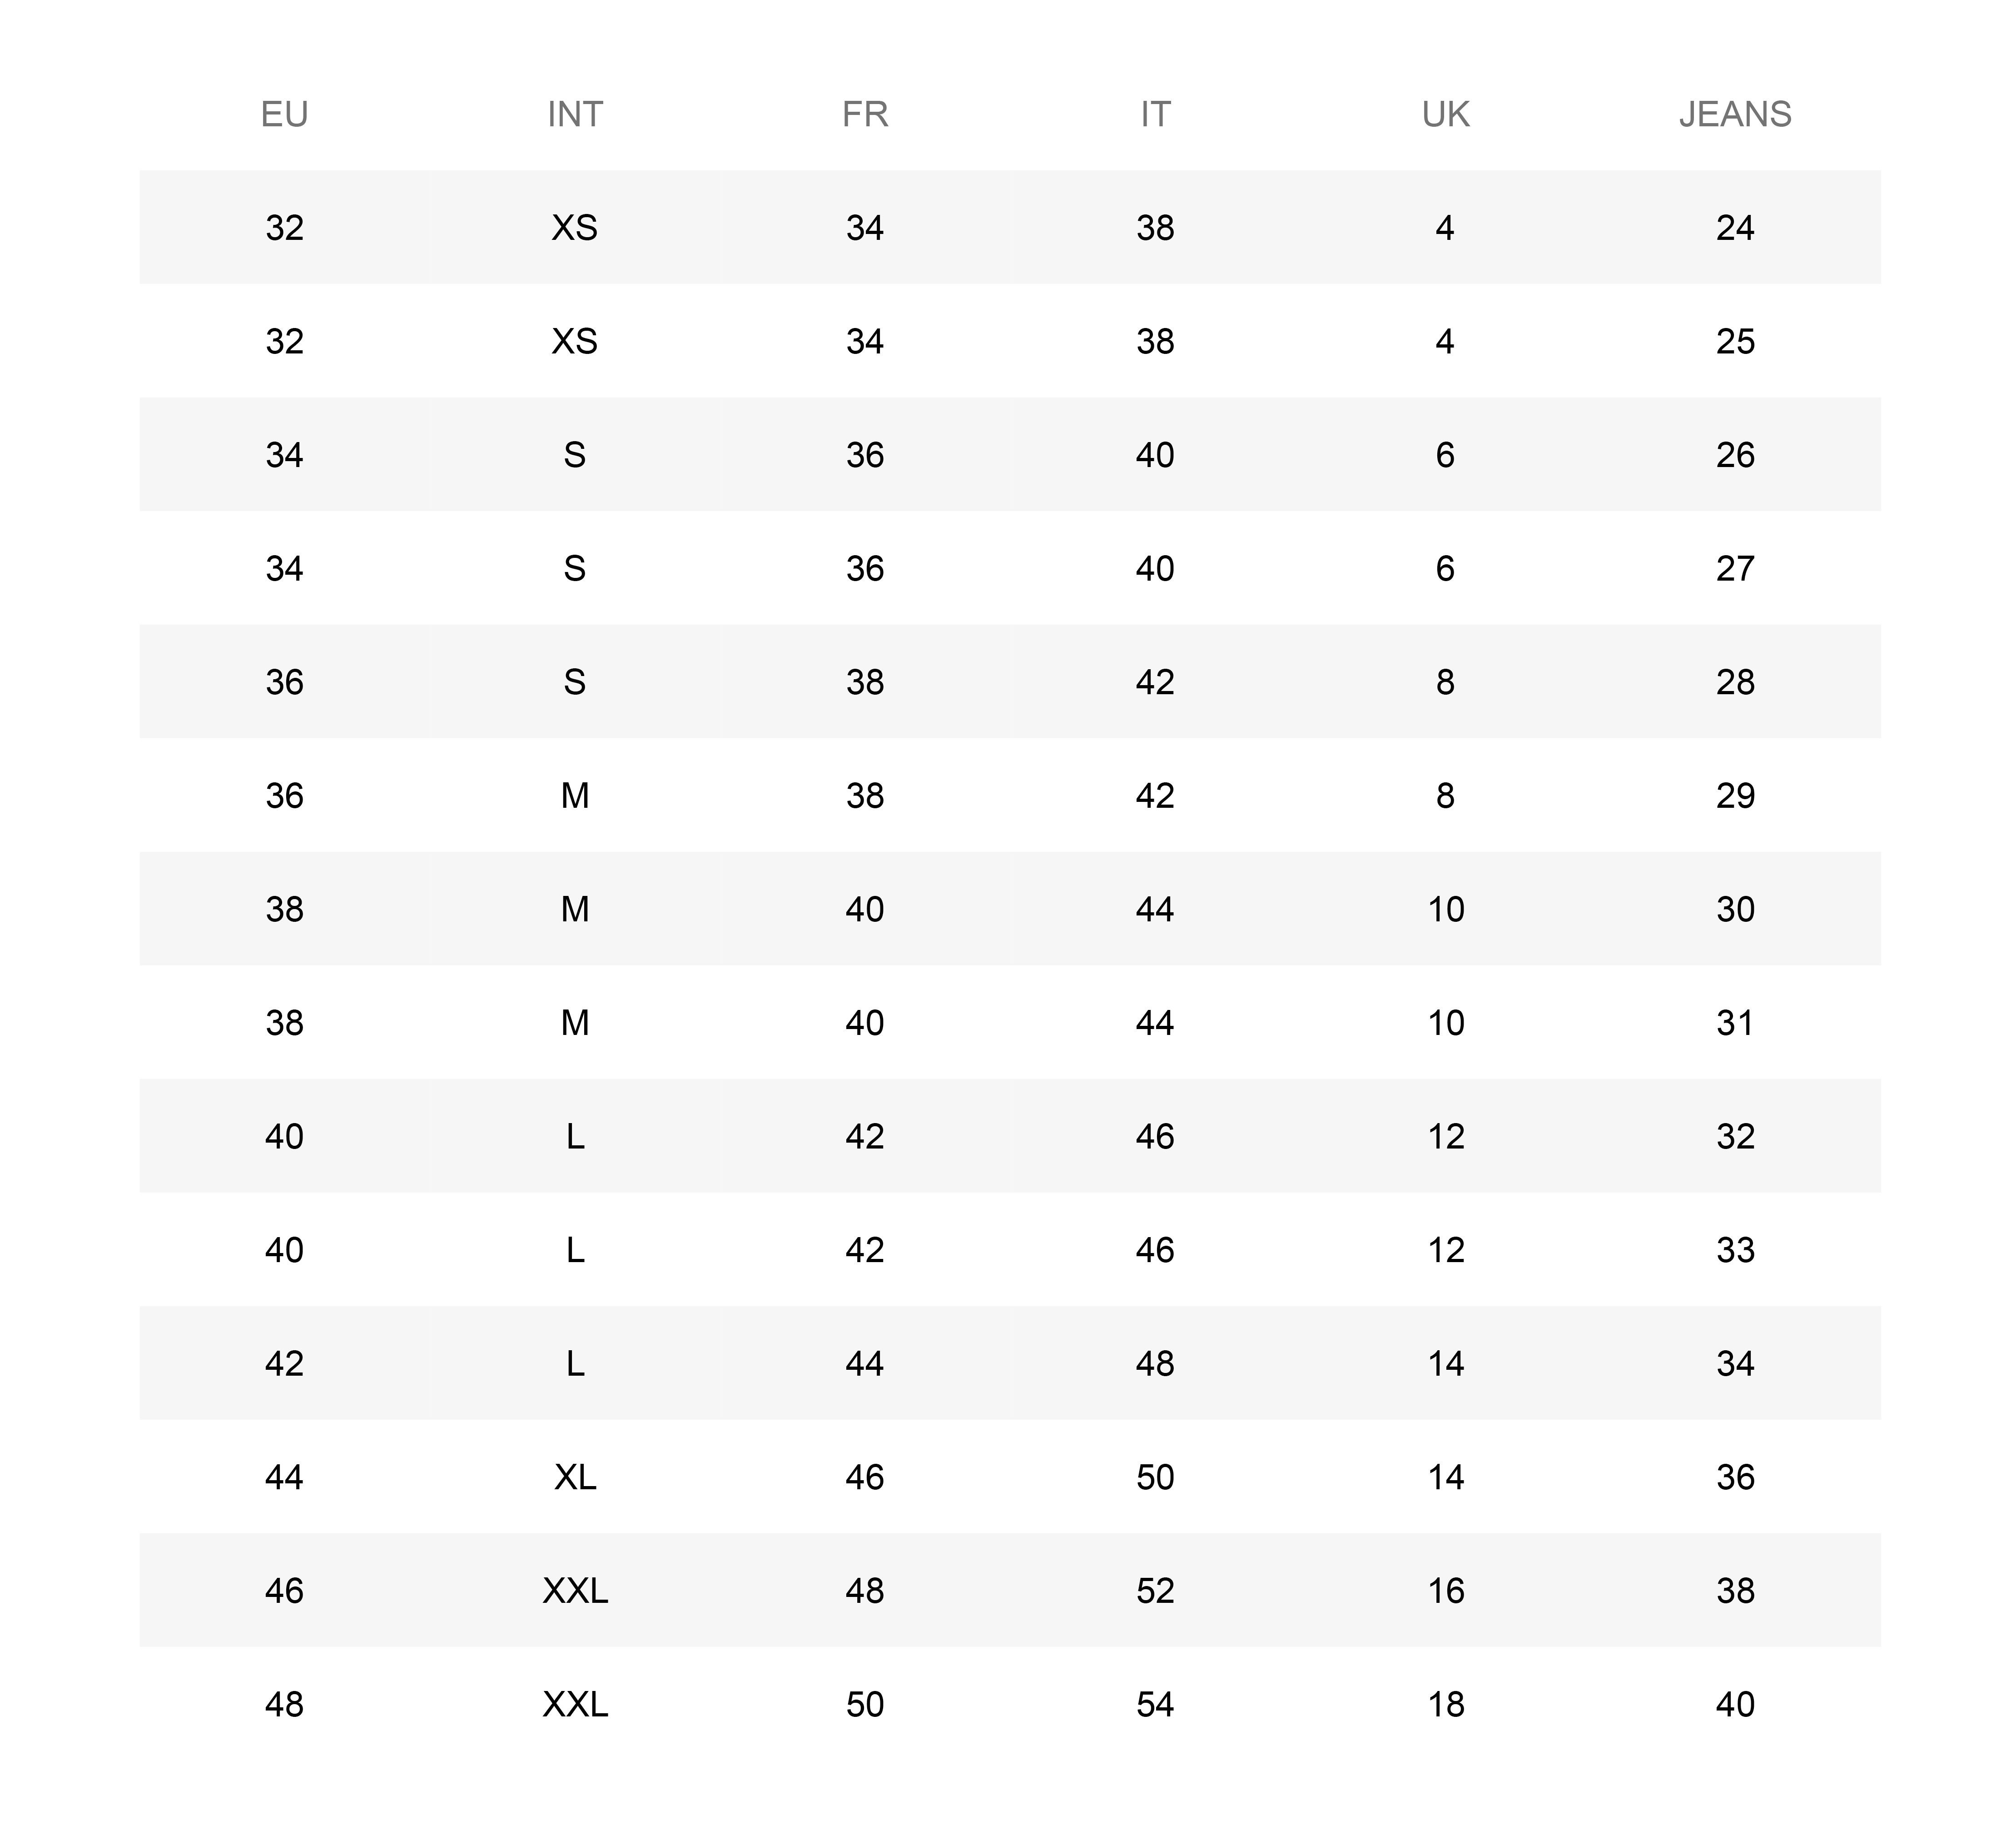Select jeans size 29 cell
The height and width of the screenshot is (1830, 2016).
(1735, 796)
